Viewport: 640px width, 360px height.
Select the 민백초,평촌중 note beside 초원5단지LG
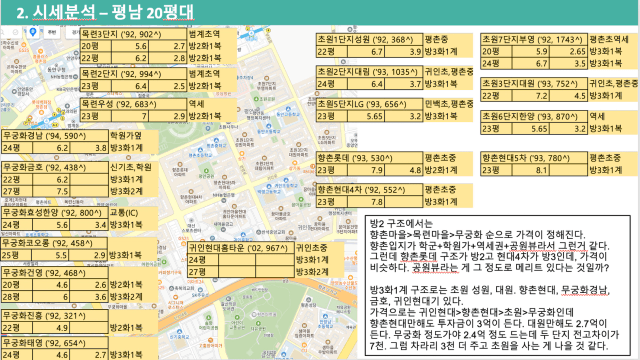(x=449, y=104)
